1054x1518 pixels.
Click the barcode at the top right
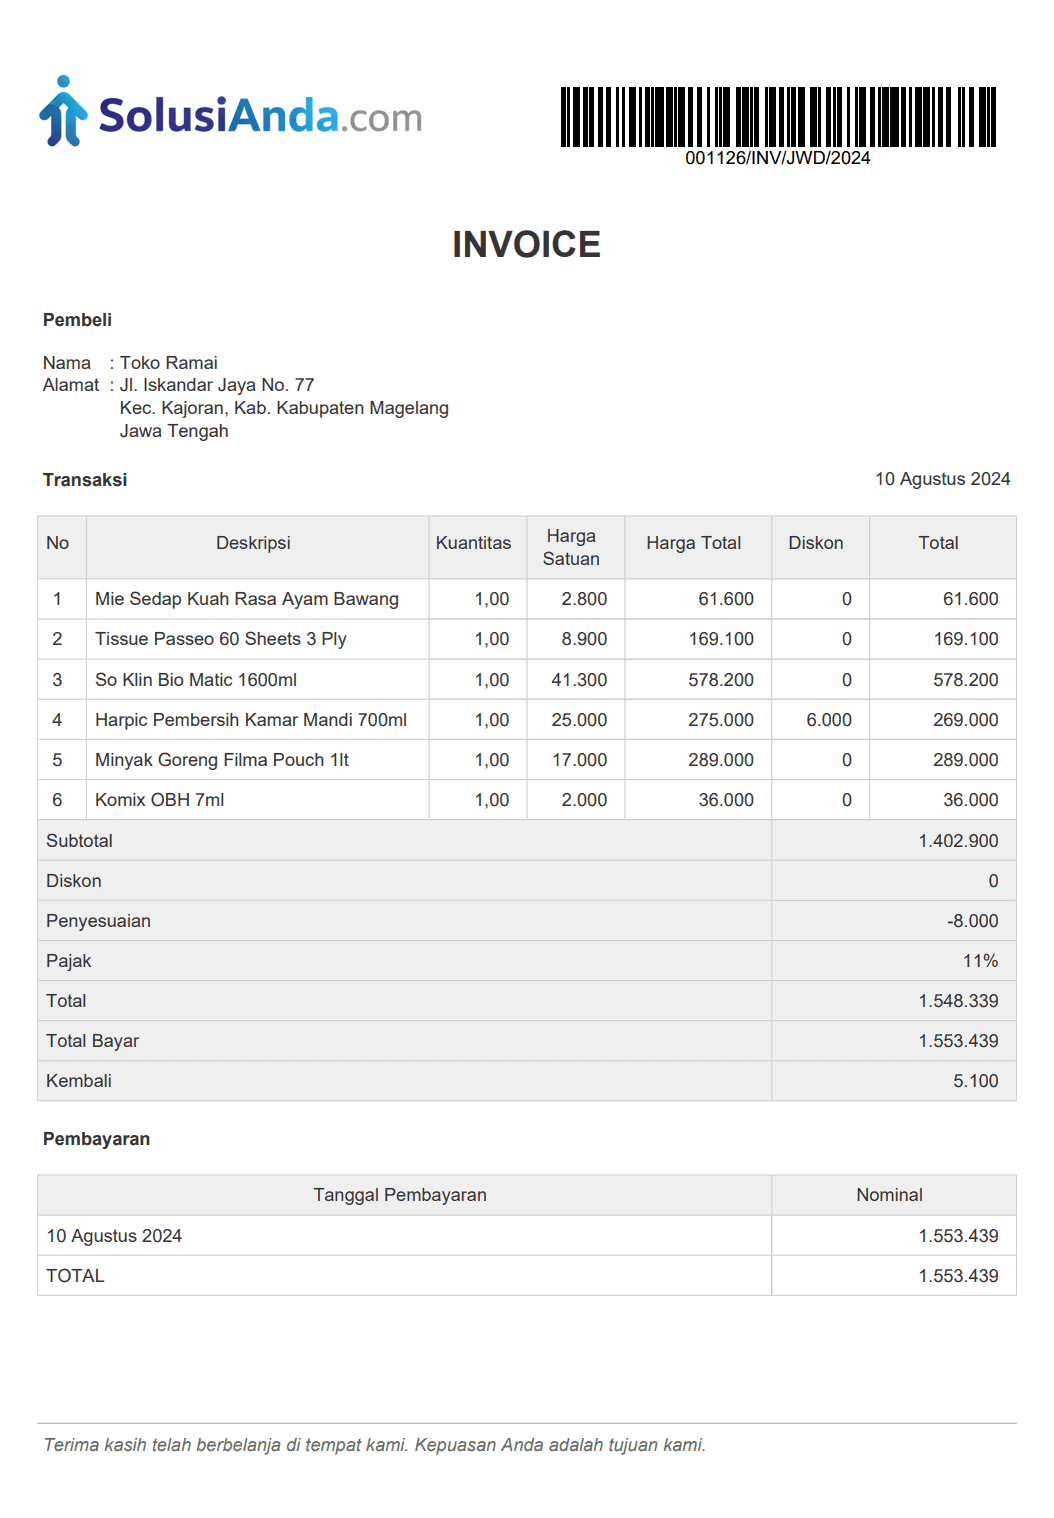pyautogui.click(x=778, y=116)
